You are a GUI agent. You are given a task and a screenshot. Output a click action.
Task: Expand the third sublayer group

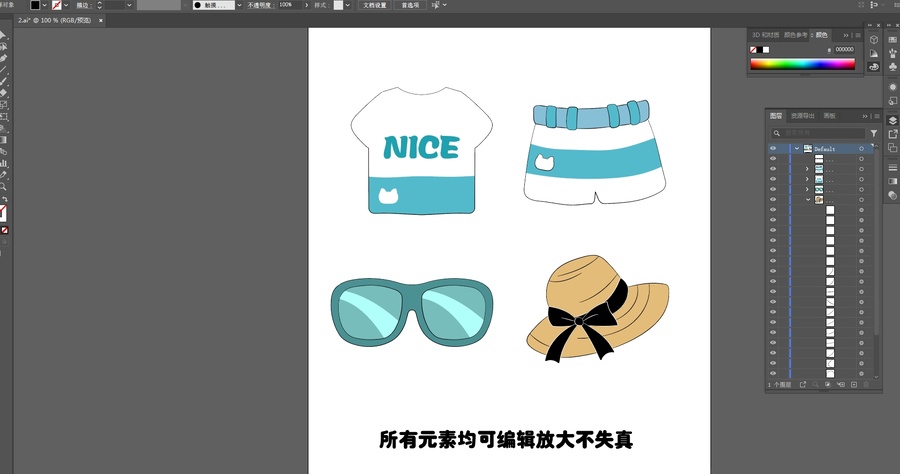click(807, 179)
